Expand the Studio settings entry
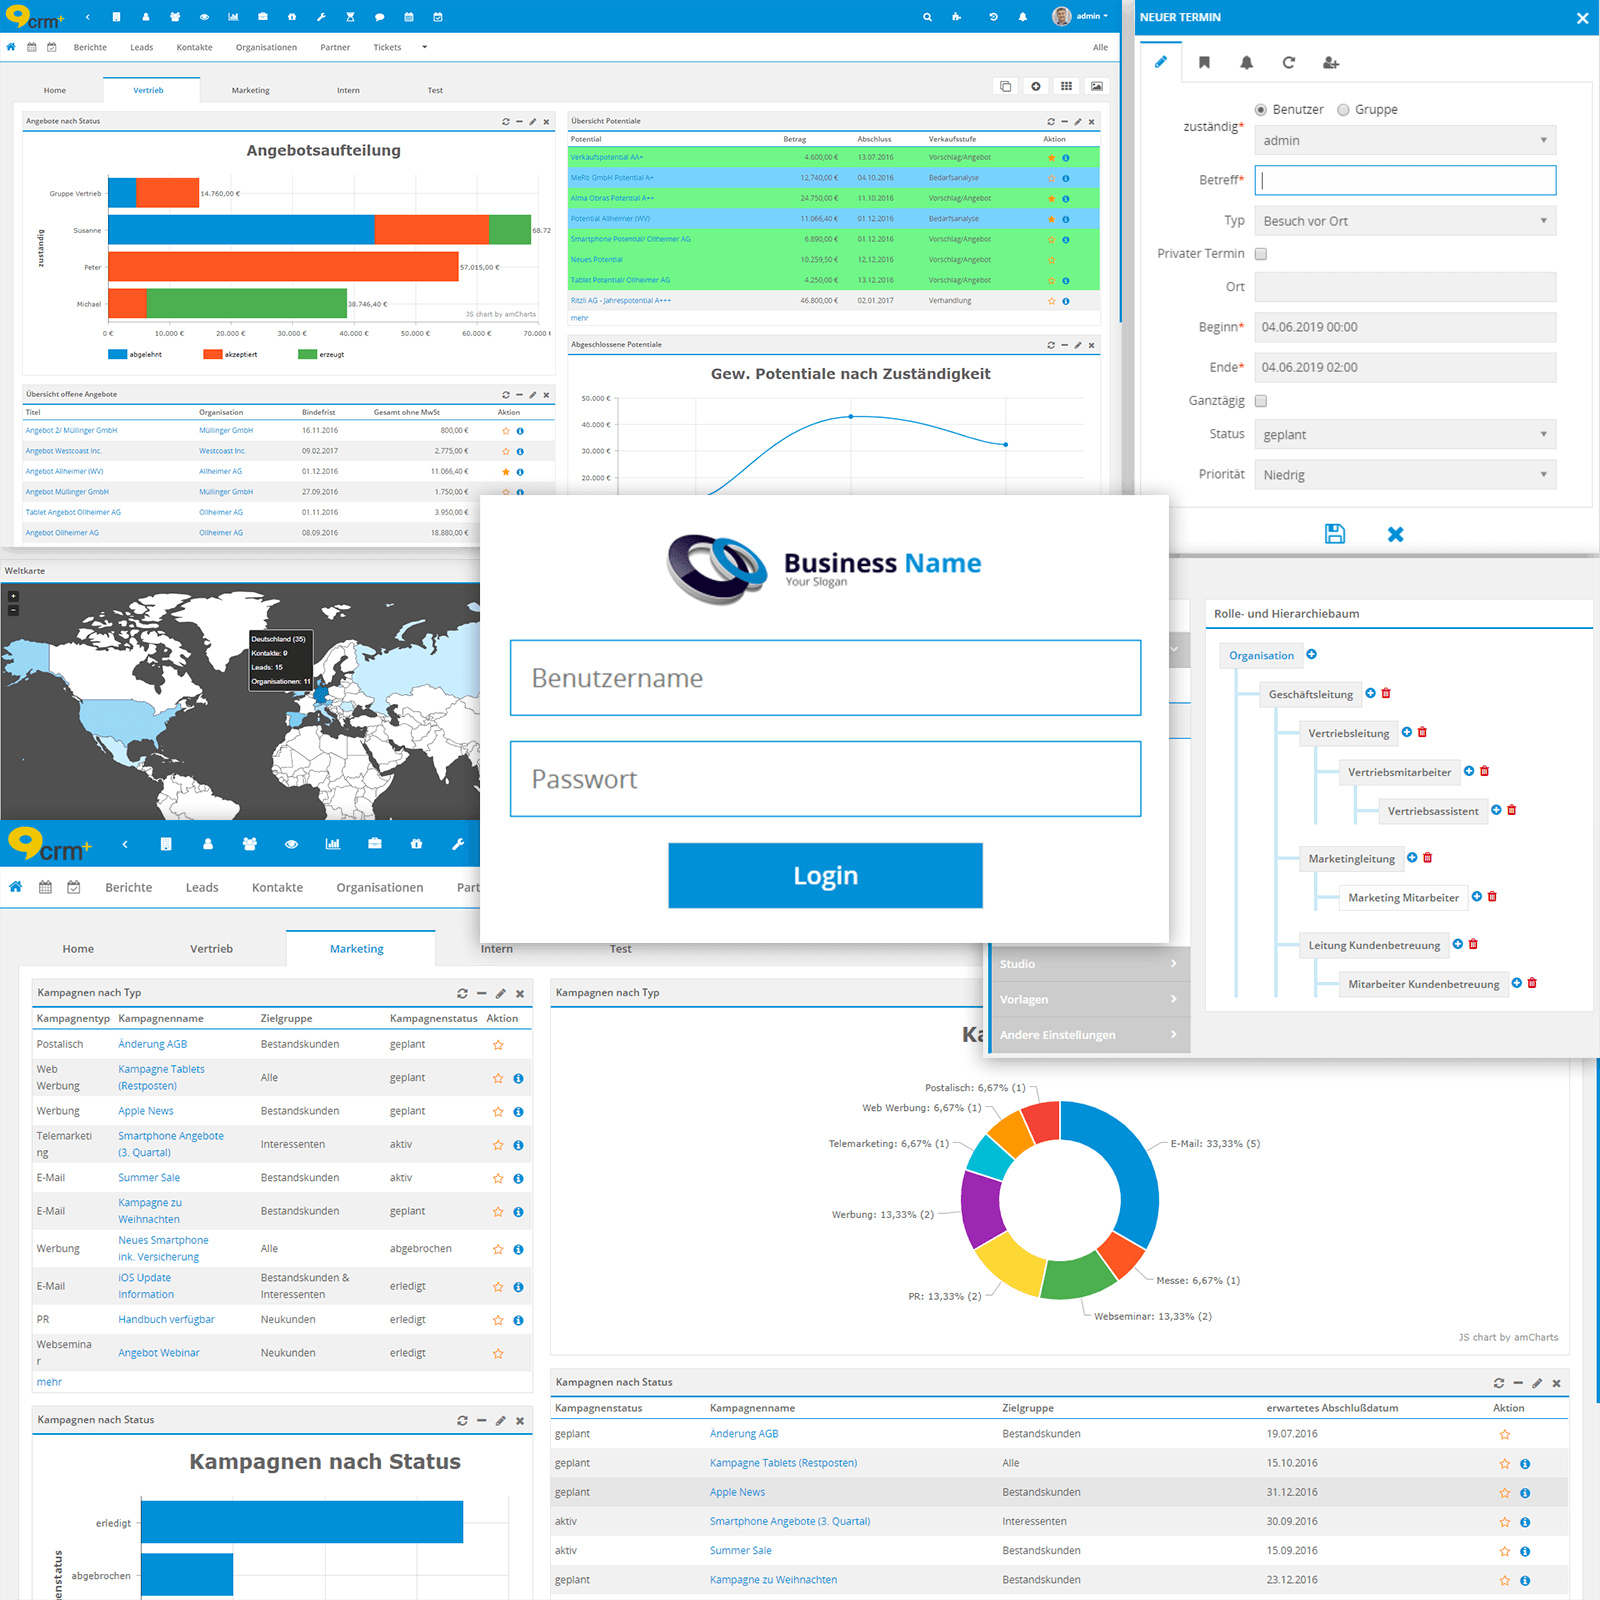The width and height of the screenshot is (1600, 1600). pos(1089,964)
